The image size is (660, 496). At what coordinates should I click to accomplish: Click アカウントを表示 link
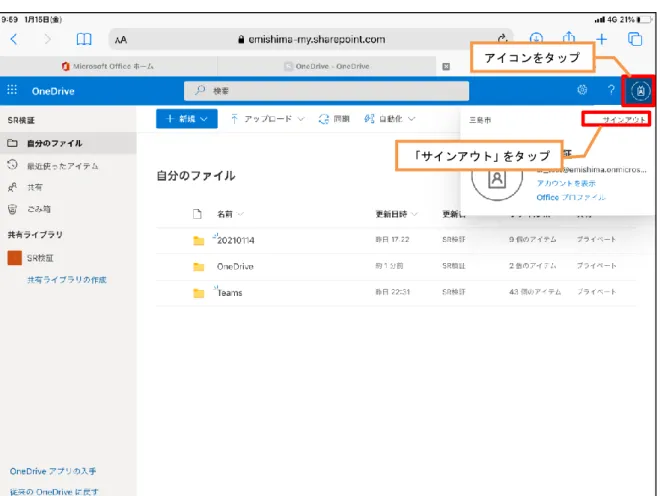[x=566, y=183]
